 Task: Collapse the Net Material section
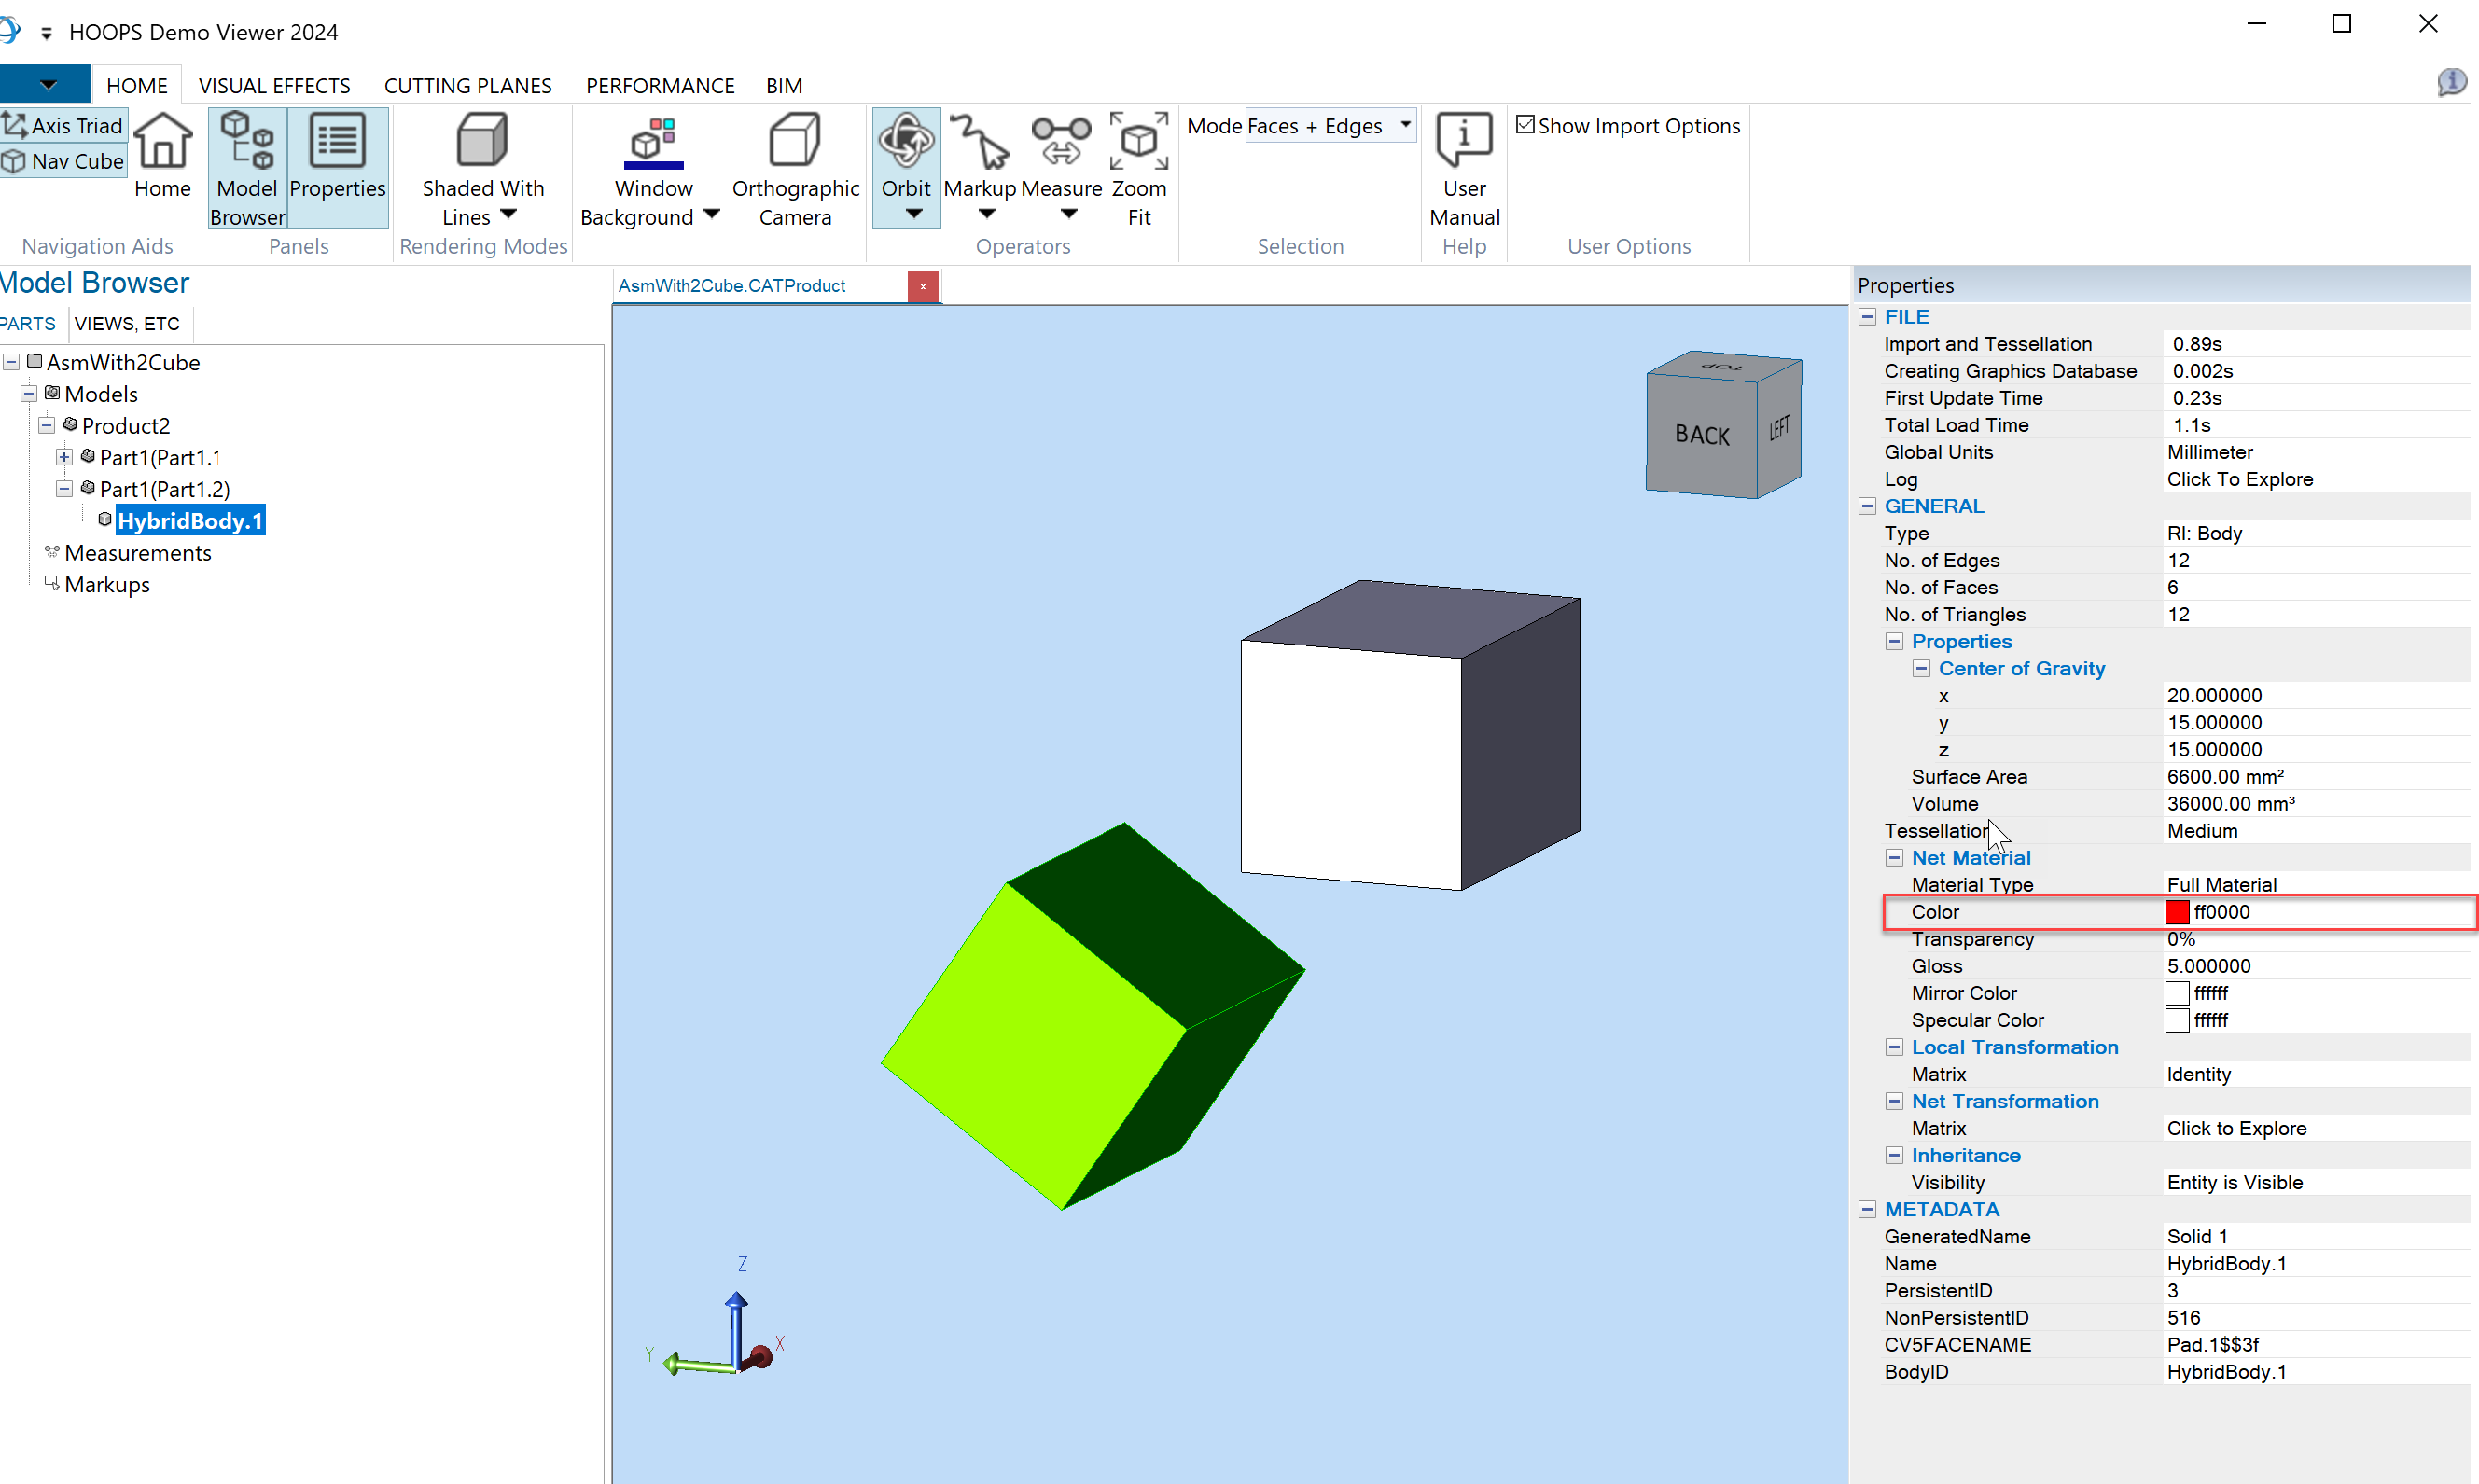coord(1894,858)
